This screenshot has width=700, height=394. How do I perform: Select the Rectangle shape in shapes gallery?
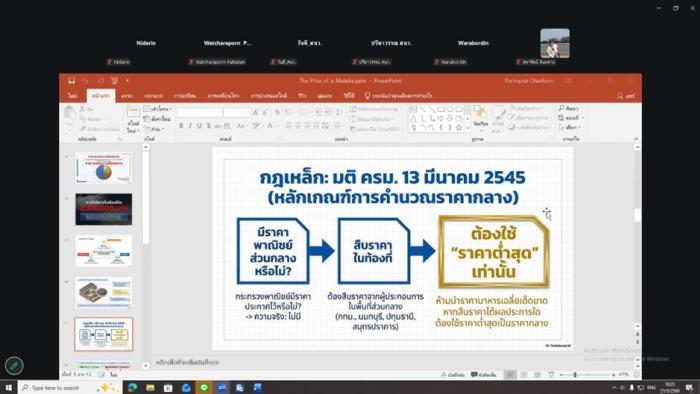(x=441, y=109)
